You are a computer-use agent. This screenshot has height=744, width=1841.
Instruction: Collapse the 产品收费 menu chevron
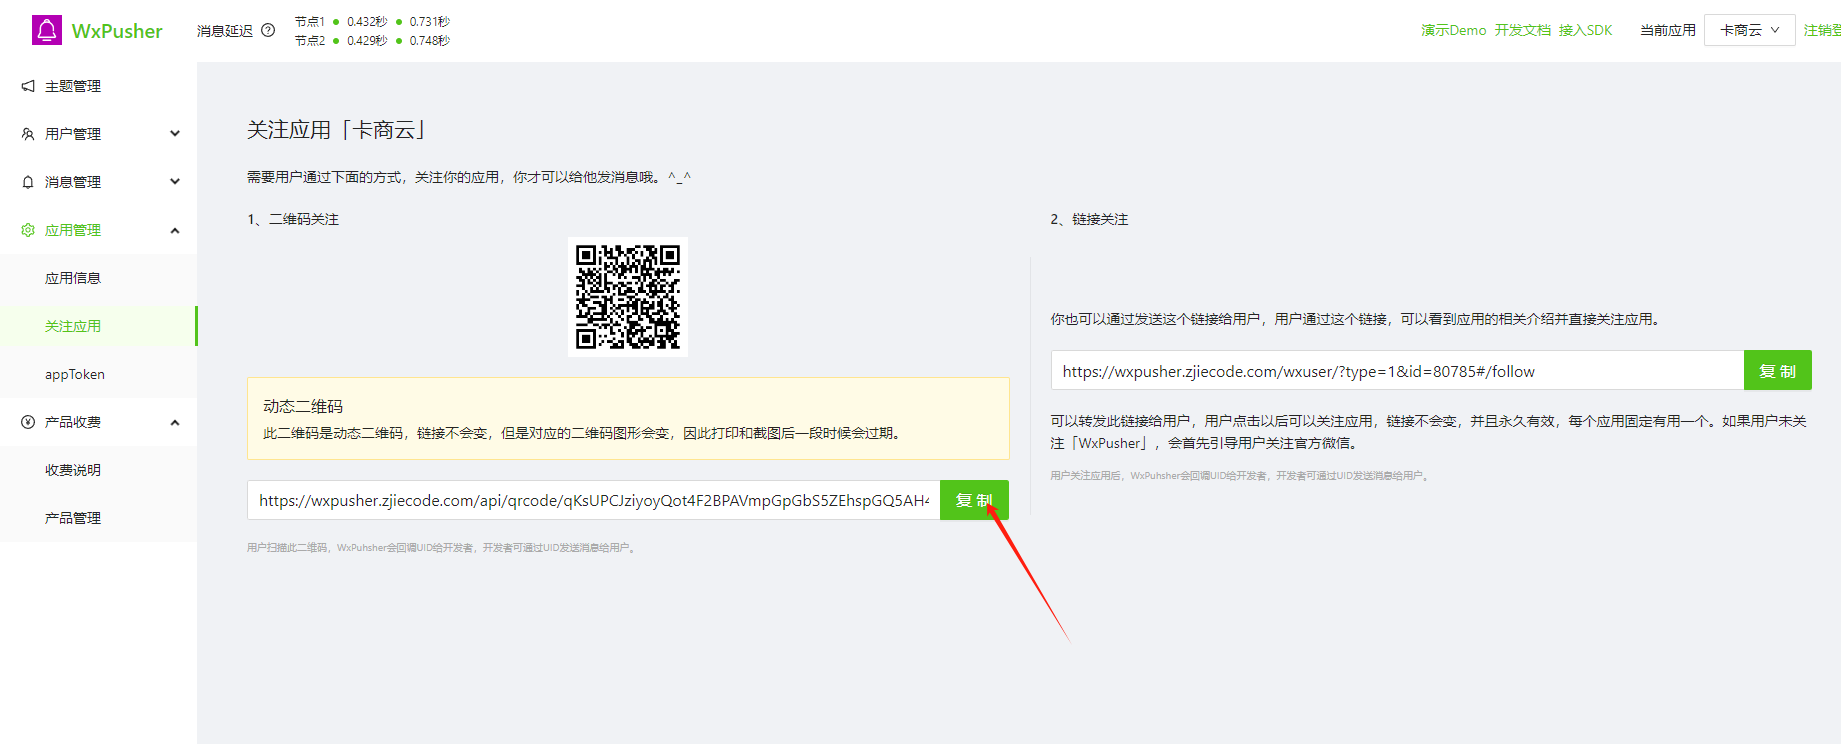click(x=175, y=422)
